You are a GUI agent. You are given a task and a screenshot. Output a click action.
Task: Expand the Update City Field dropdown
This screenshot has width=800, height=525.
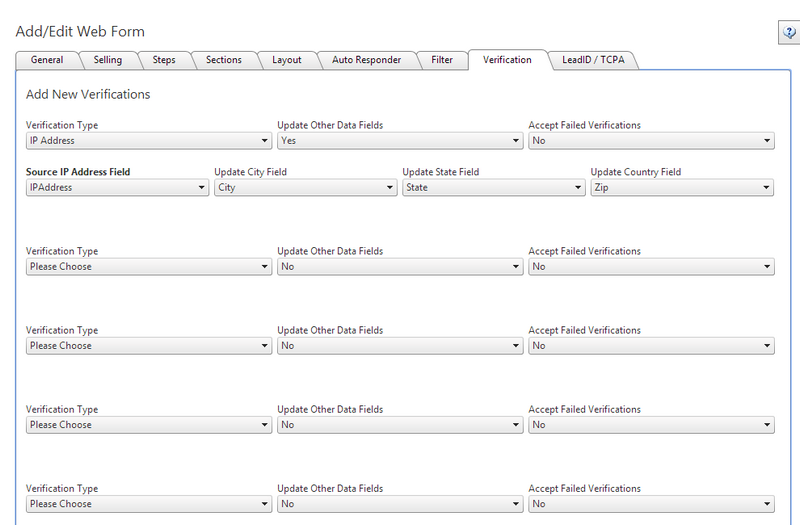pyautogui.click(x=305, y=187)
